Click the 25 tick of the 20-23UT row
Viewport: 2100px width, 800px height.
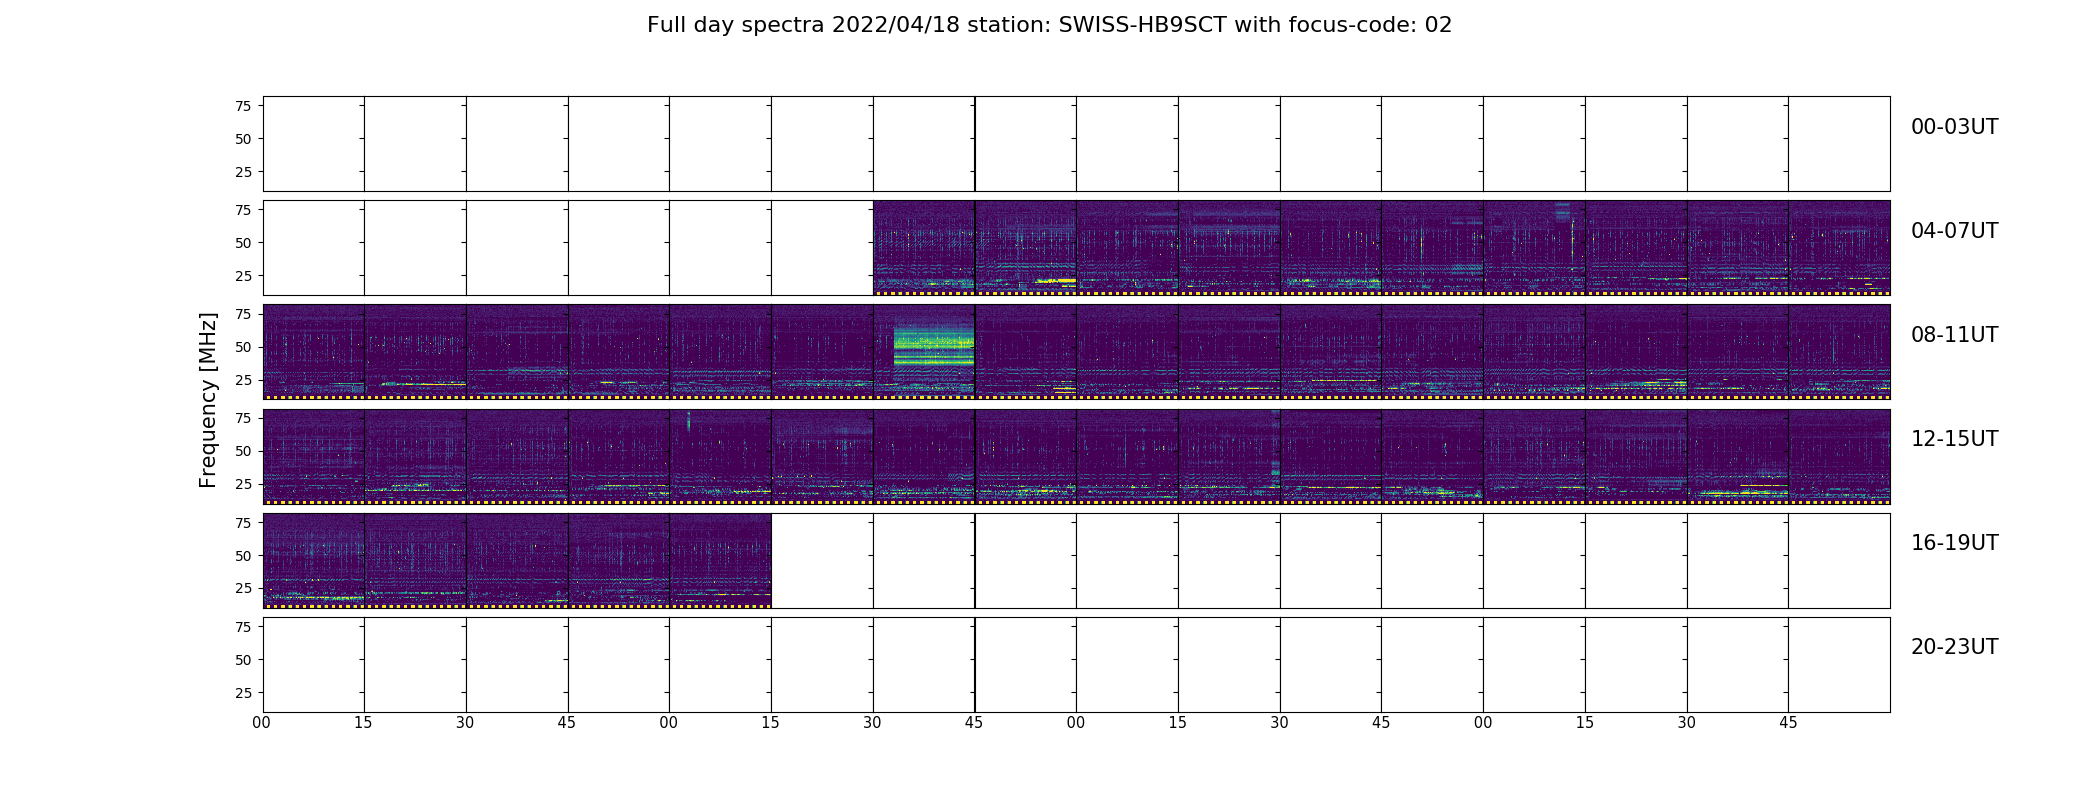click(x=243, y=693)
